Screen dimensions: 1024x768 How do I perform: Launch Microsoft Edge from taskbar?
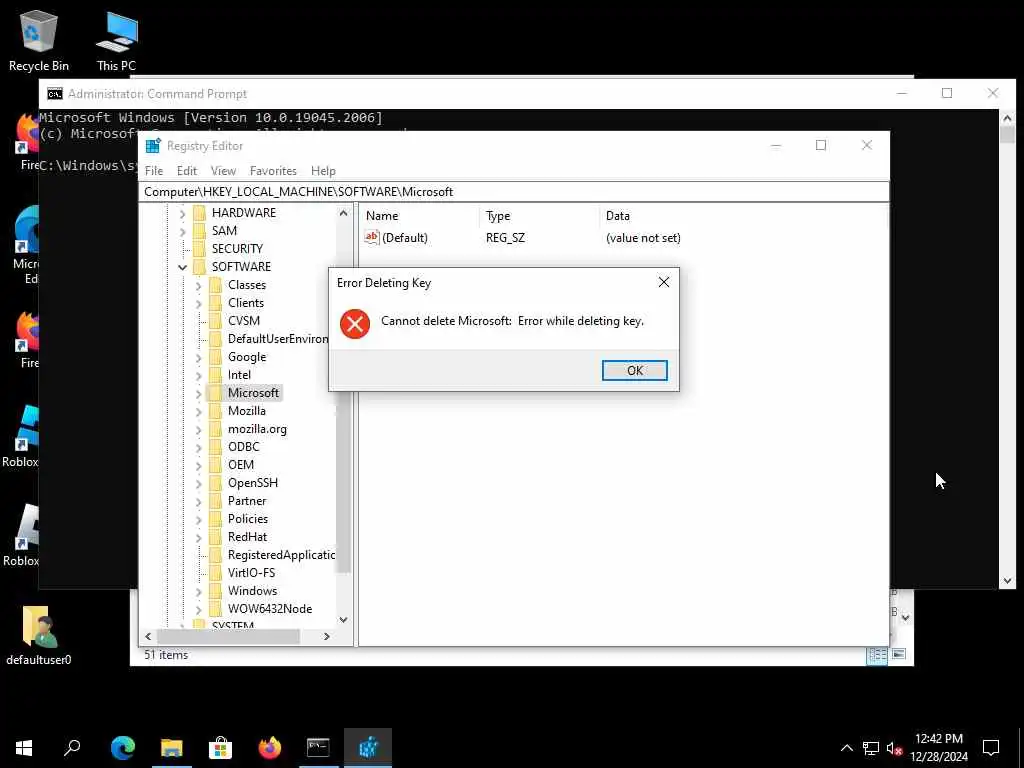pyautogui.click(x=122, y=747)
